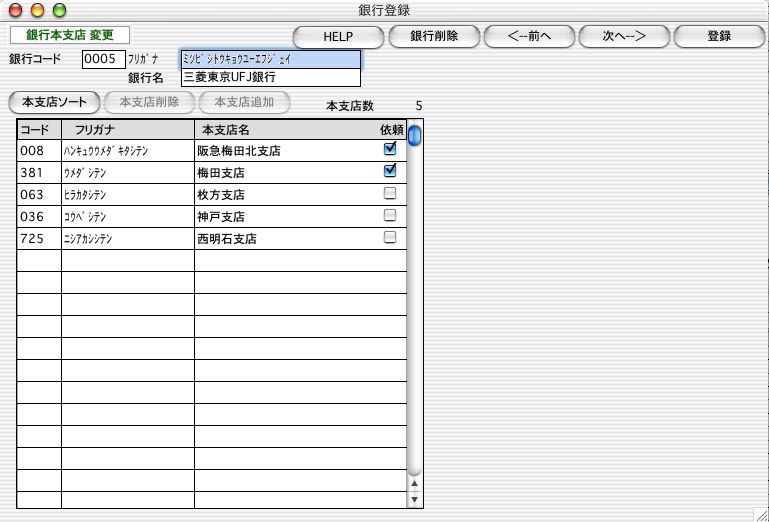The height and width of the screenshot is (522, 769).
Task: Click the table scrollbar thumb
Action: (x=414, y=135)
